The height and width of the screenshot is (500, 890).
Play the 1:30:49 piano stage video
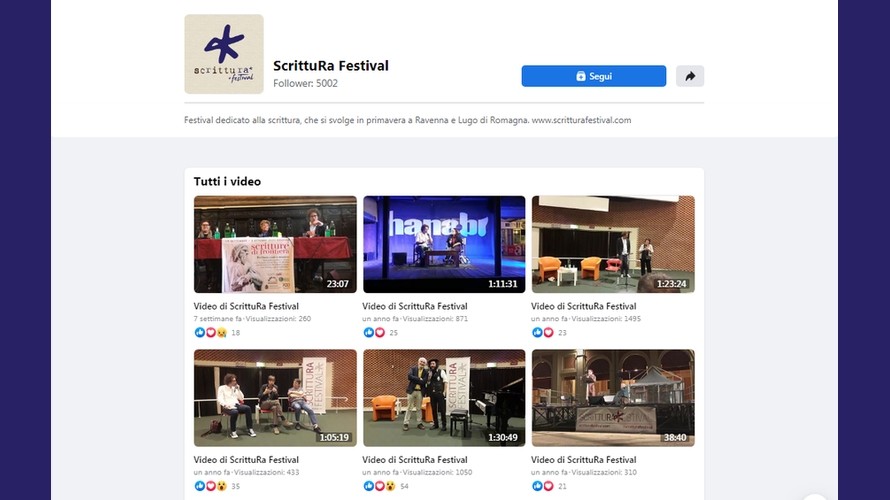click(x=444, y=398)
